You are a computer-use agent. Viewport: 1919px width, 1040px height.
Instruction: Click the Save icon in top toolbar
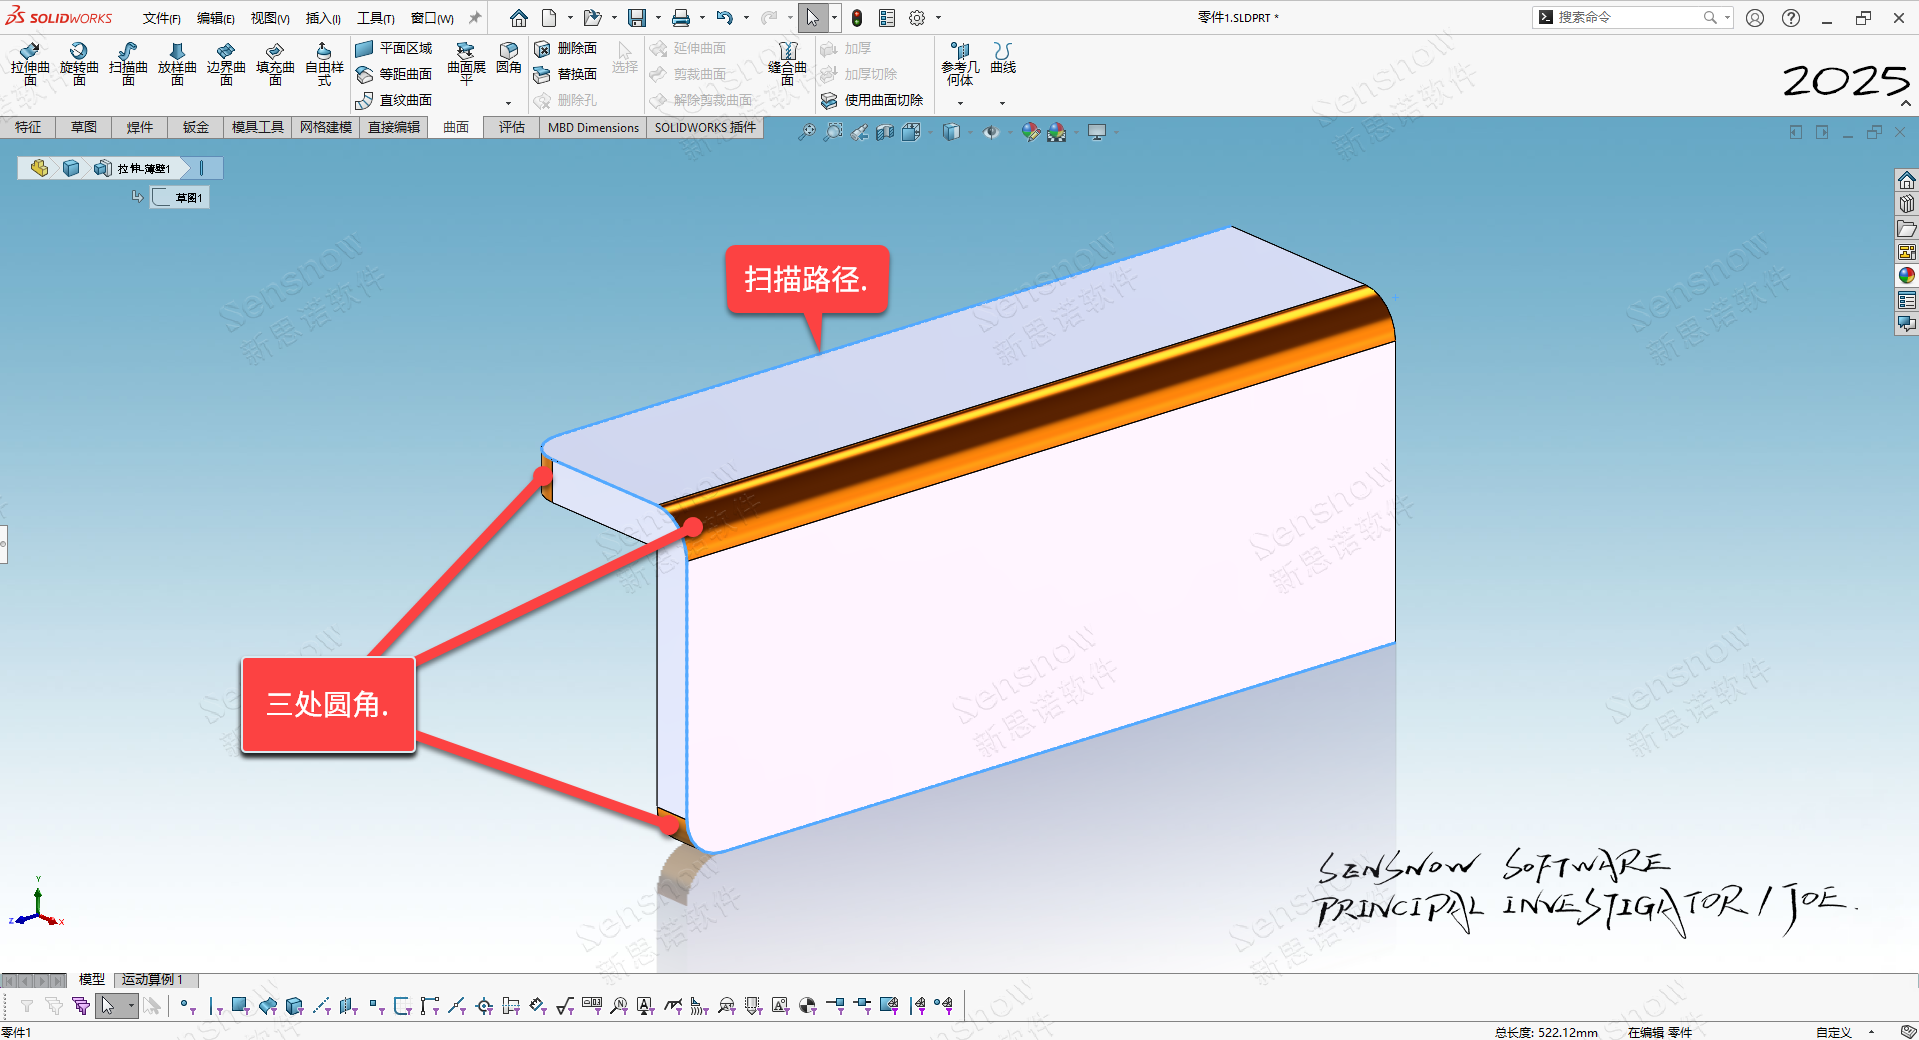(x=636, y=18)
